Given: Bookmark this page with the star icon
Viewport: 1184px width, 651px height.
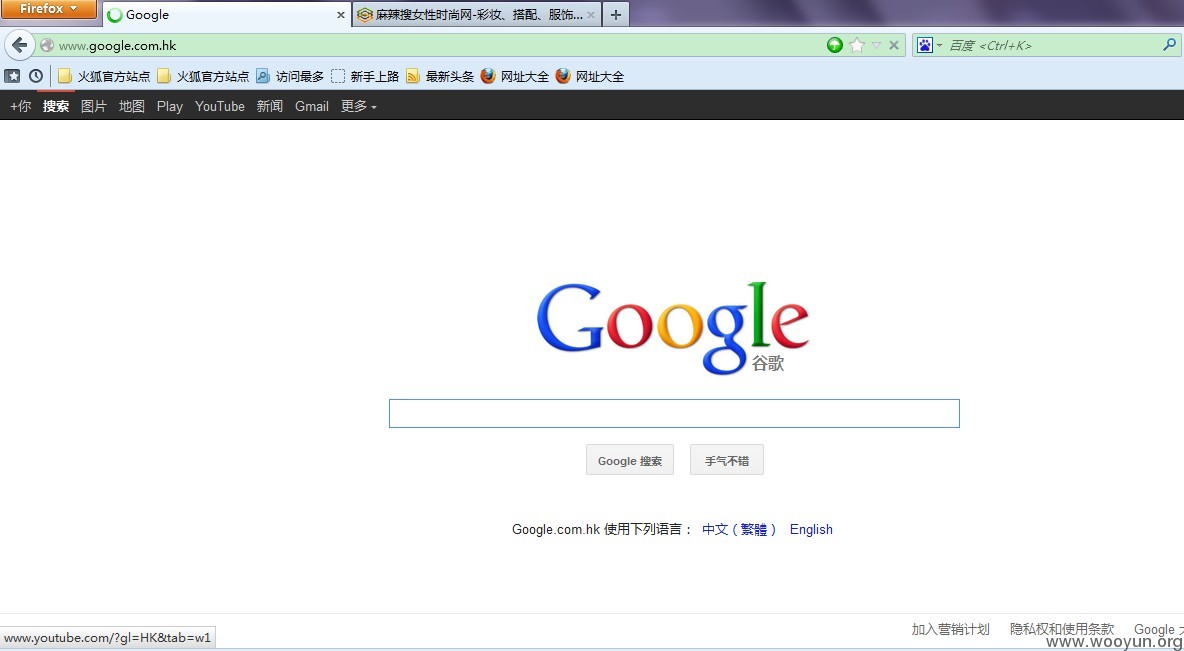Looking at the screenshot, I should pyautogui.click(x=856, y=45).
